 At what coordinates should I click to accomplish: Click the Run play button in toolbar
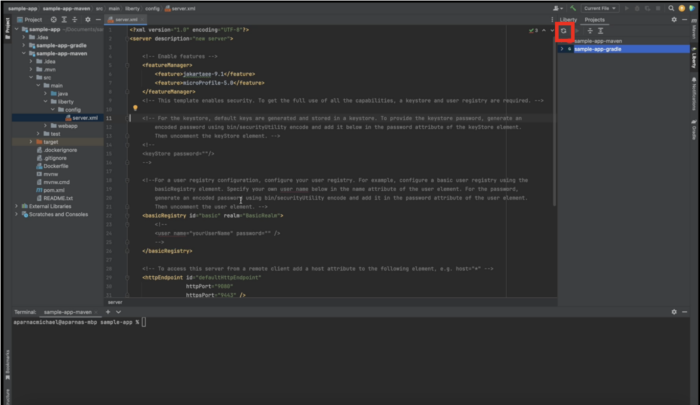626,8
